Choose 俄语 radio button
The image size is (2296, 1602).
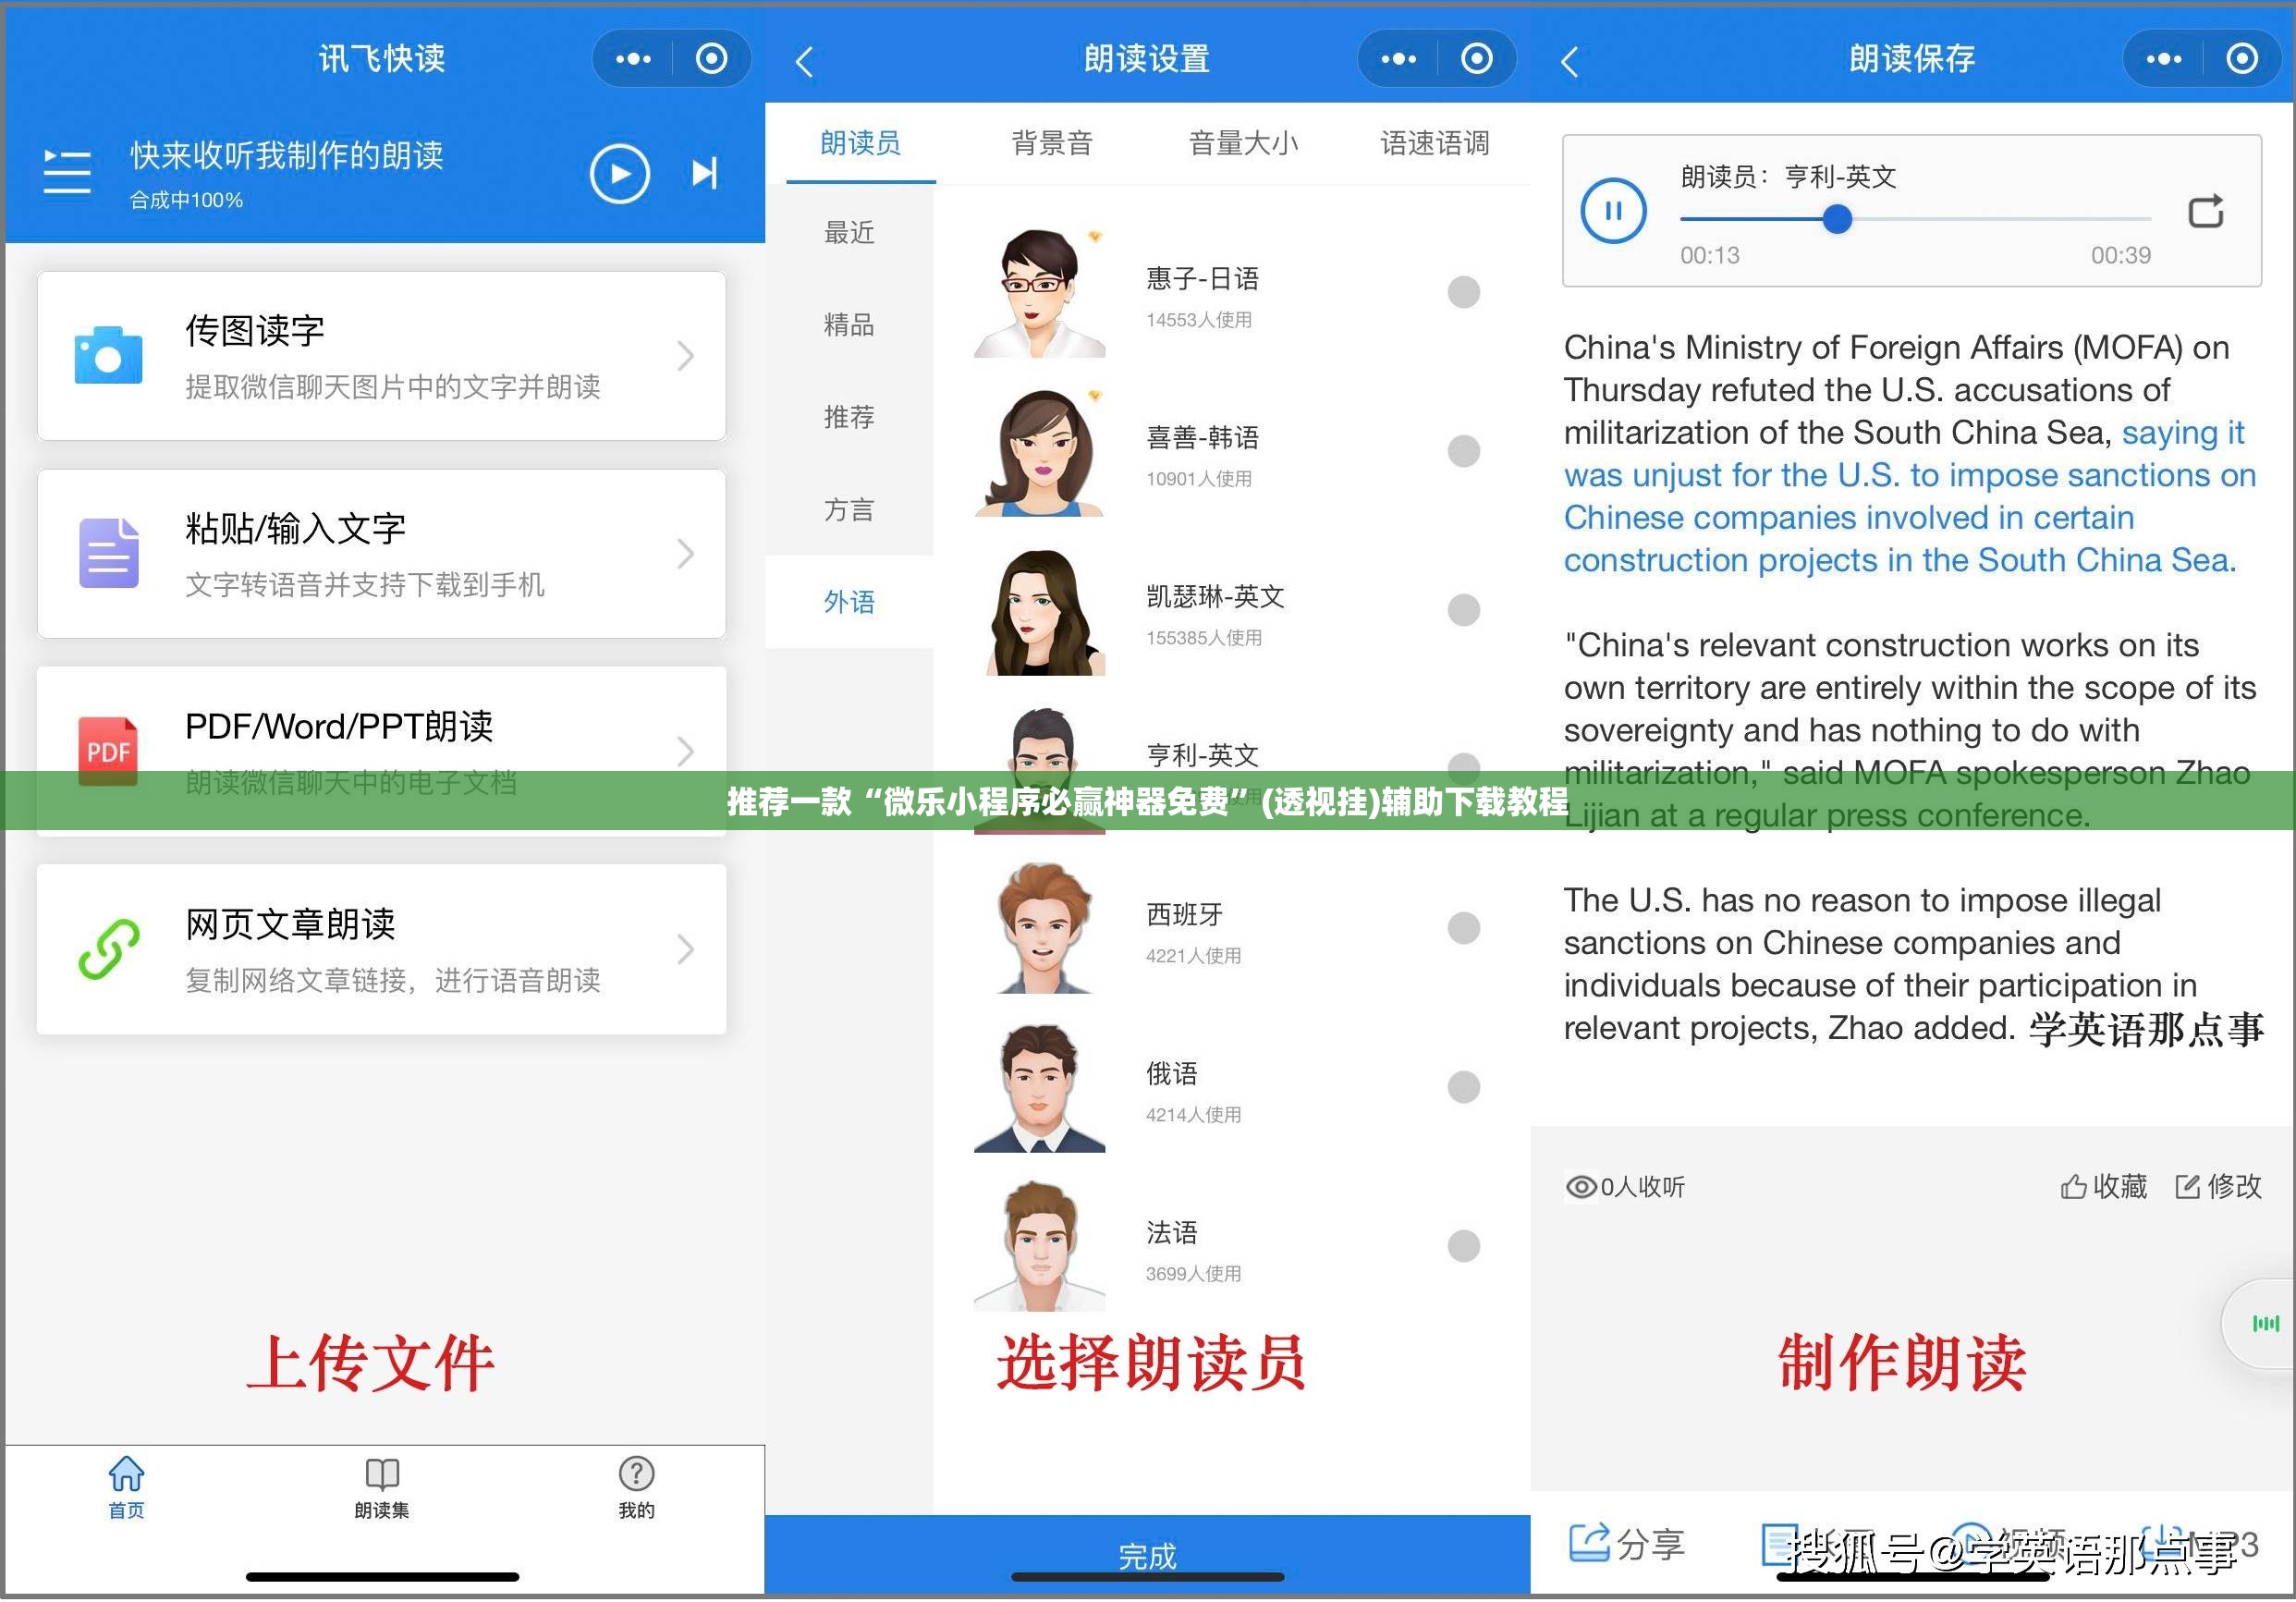pyautogui.click(x=1463, y=1087)
